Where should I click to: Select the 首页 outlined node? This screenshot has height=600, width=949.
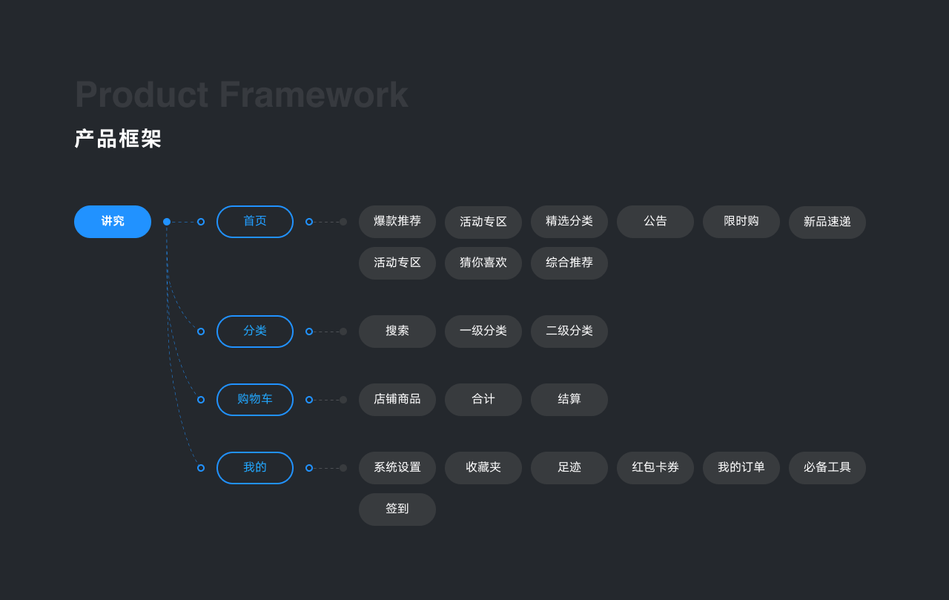255,221
